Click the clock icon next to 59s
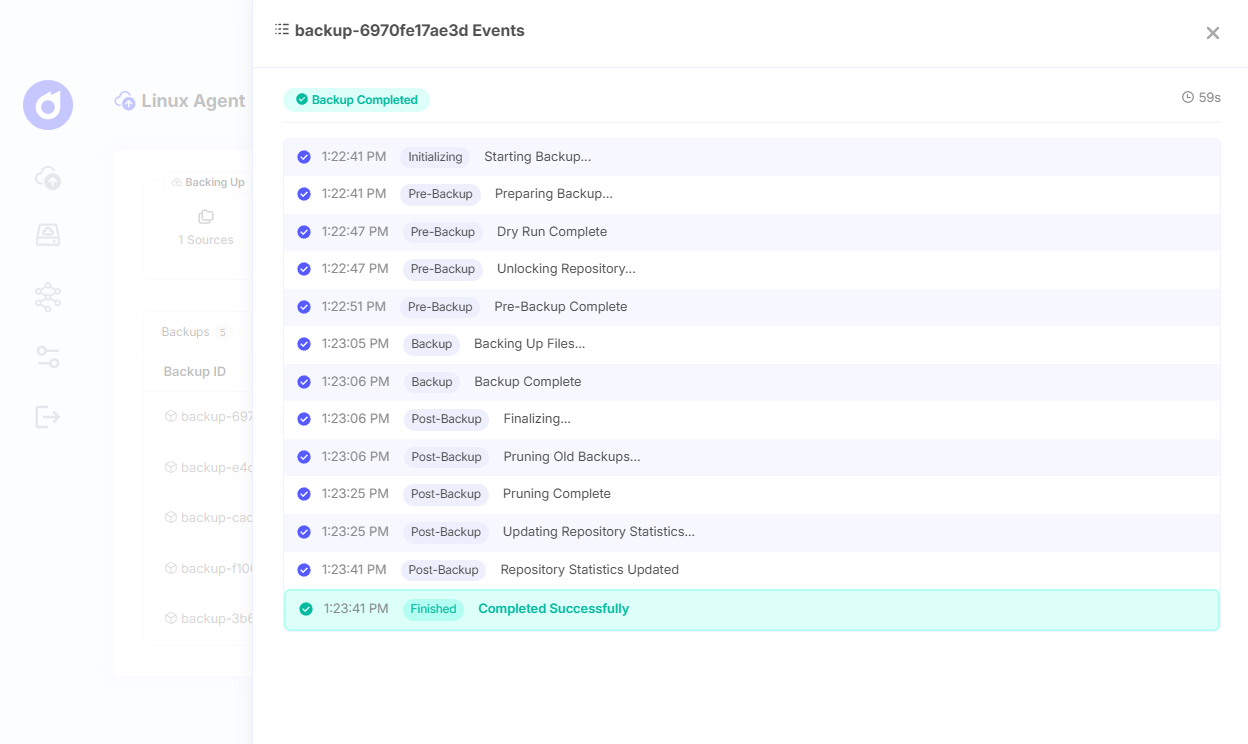The image size is (1248, 744). (x=1188, y=98)
